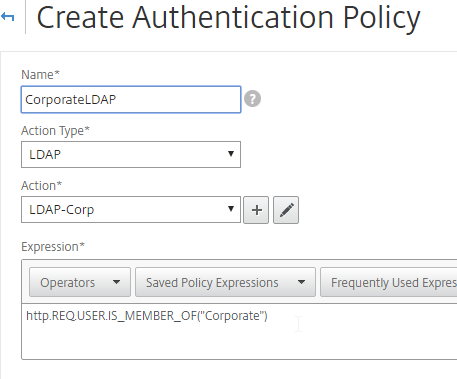Open the Frequently Used Expressions menu

point(389,282)
